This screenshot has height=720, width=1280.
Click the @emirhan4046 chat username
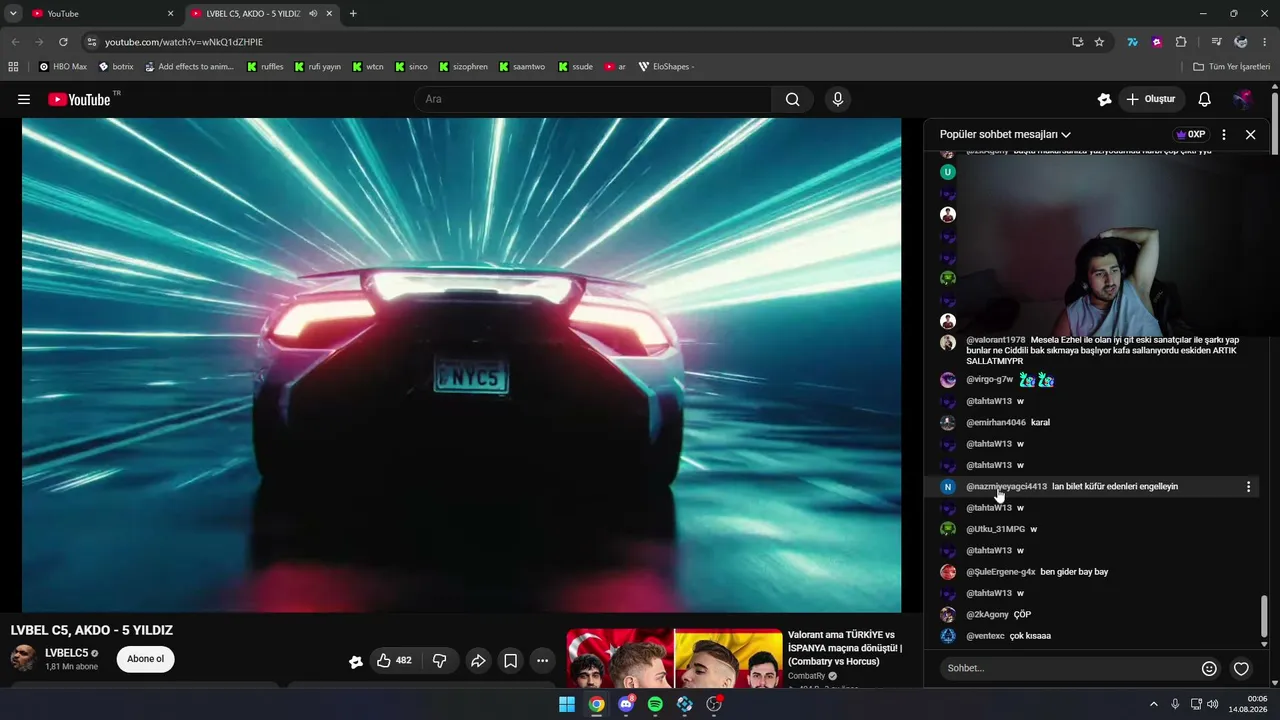click(995, 423)
